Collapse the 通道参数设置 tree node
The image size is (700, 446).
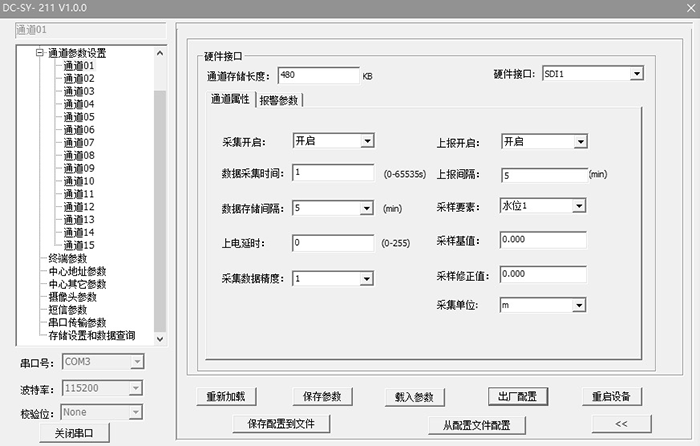click(40, 54)
